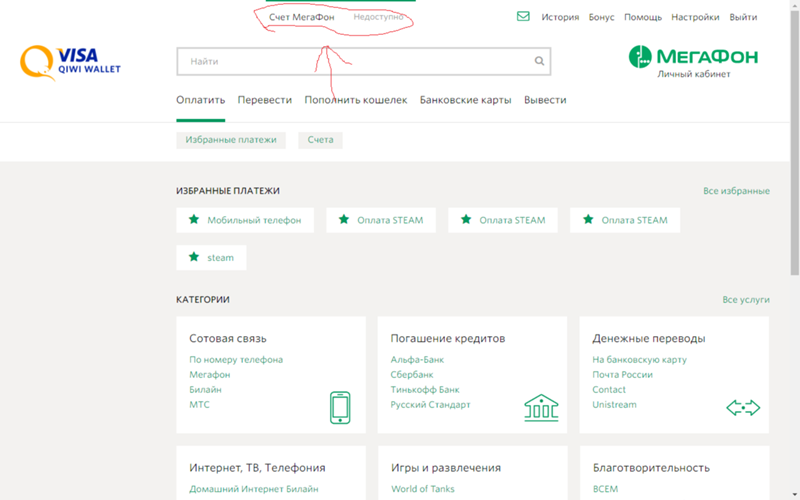Viewport: 800px width, 500px height.
Task: Select the Счет МегаФон account
Action: click(302, 17)
